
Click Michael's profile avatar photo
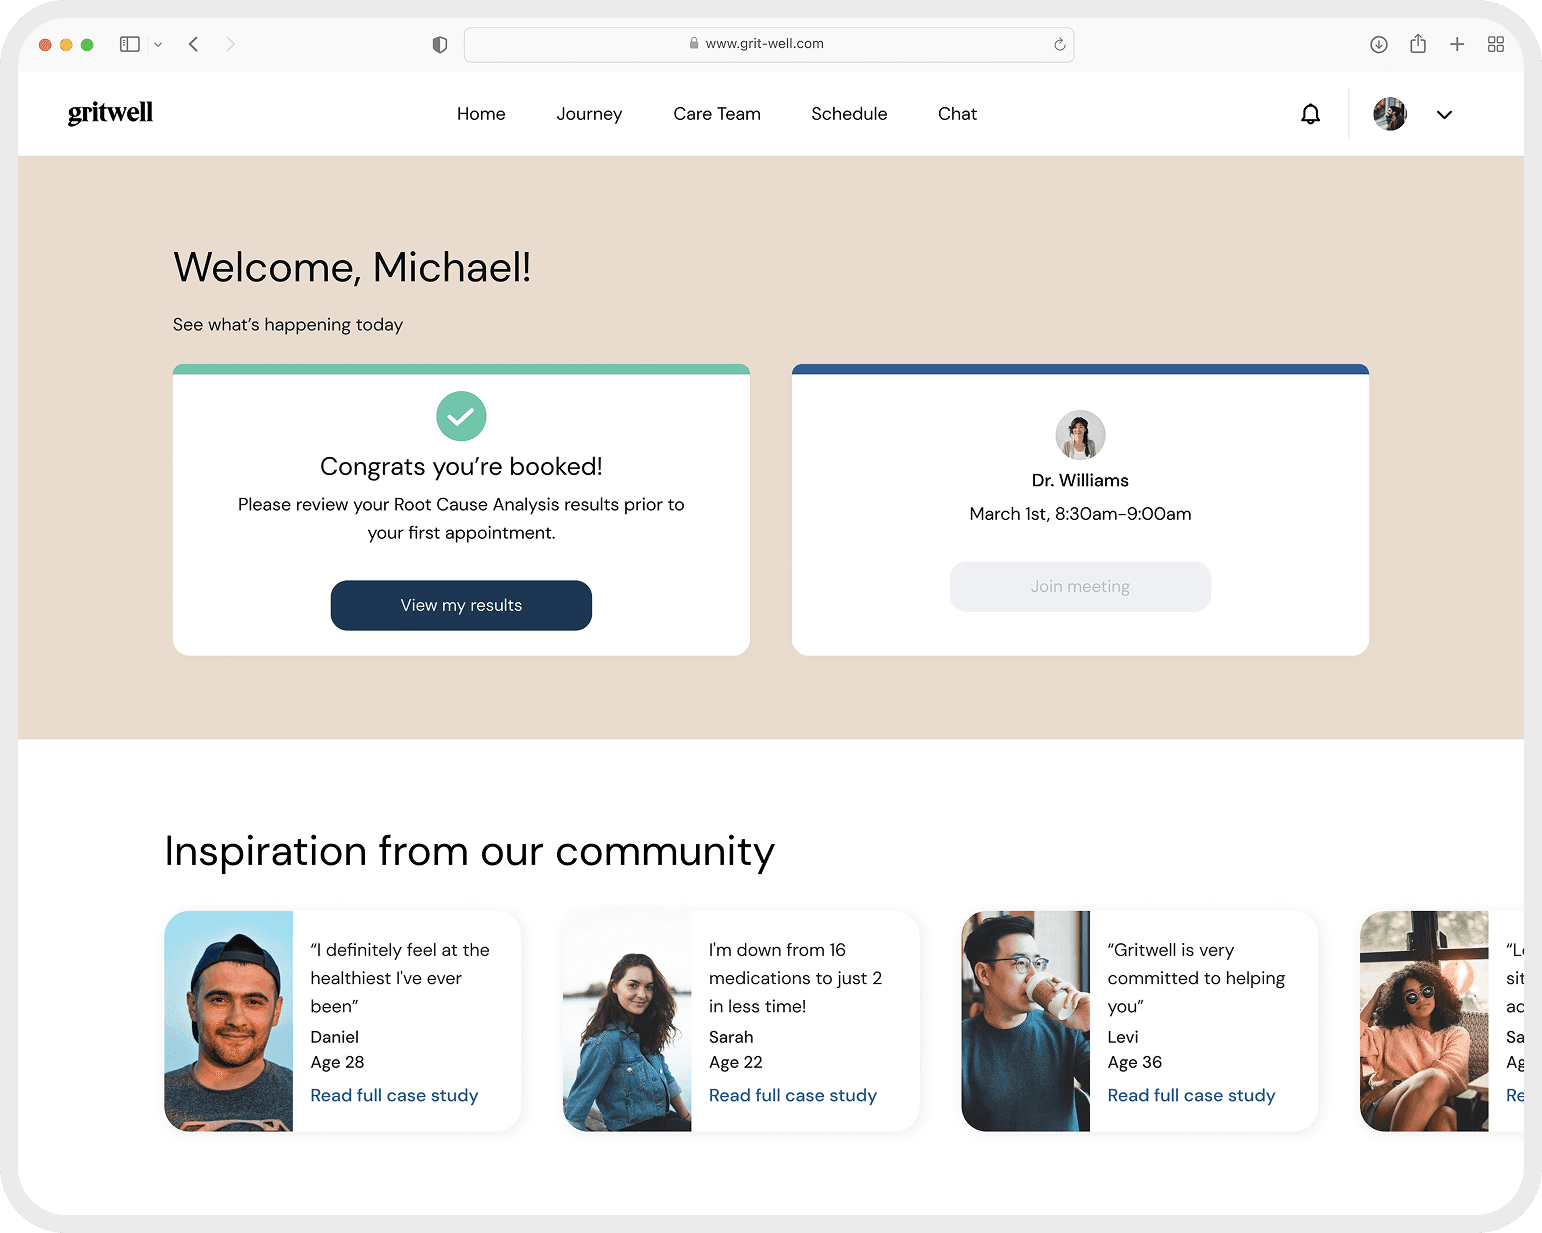[1389, 113]
